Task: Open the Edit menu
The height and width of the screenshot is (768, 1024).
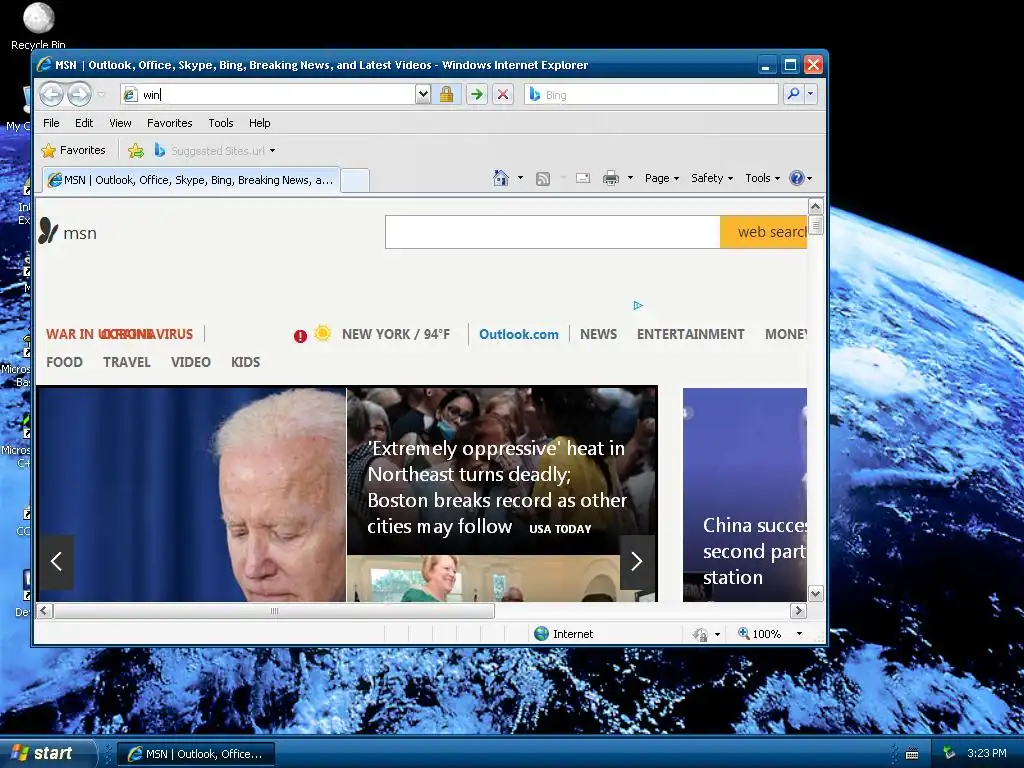Action: point(84,123)
